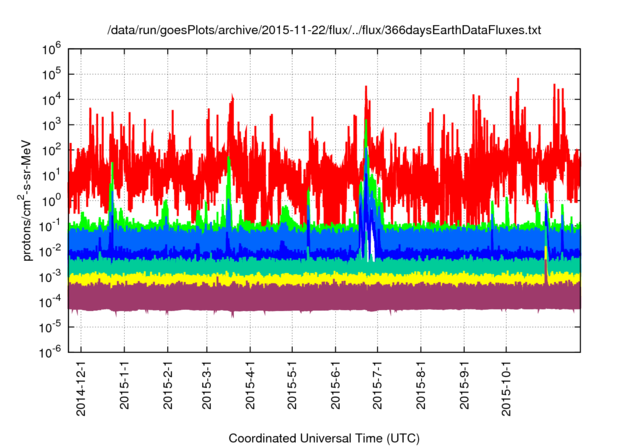Screen dimensions: 640x448
Task: Click the teal flux band above yellow
Action: click(300, 266)
